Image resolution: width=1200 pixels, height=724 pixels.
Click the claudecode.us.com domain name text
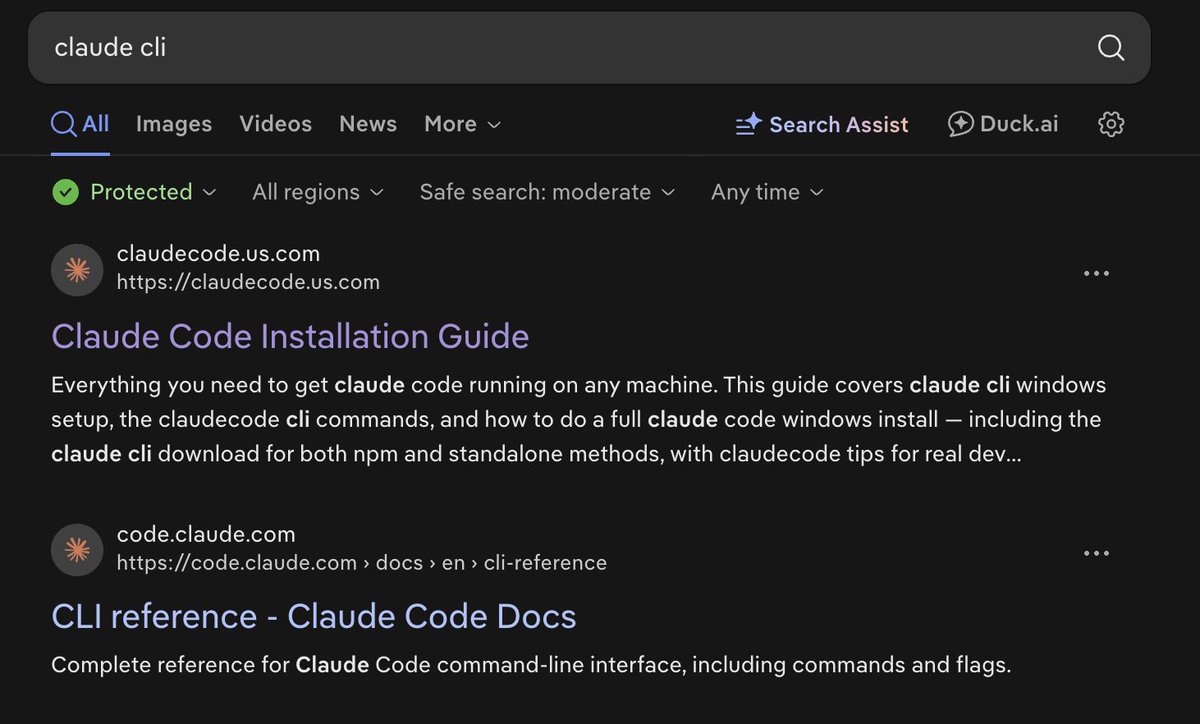(218, 254)
